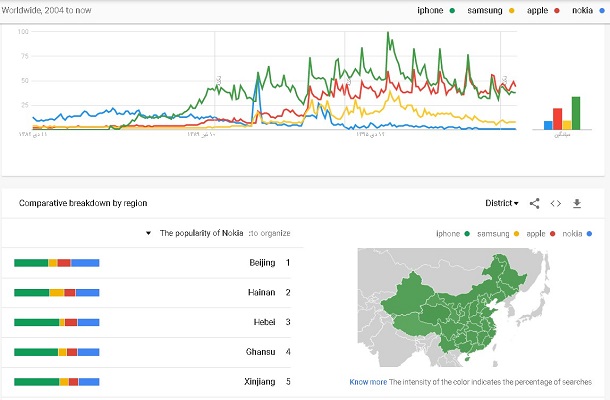
Task: Select the nokia blue dot in top legend
Action: pos(602,11)
